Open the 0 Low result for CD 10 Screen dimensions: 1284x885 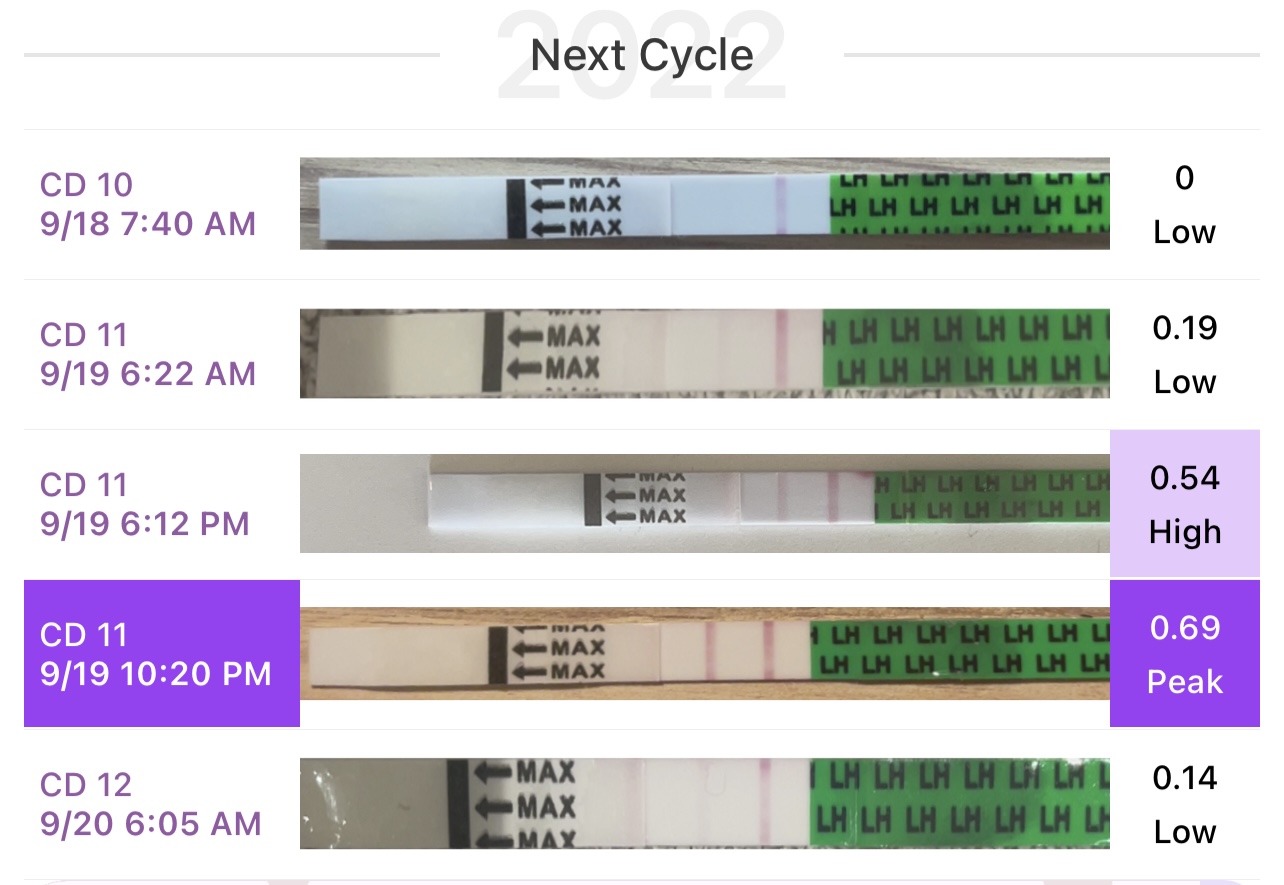pyautogui.click(x=1184, y=205)
